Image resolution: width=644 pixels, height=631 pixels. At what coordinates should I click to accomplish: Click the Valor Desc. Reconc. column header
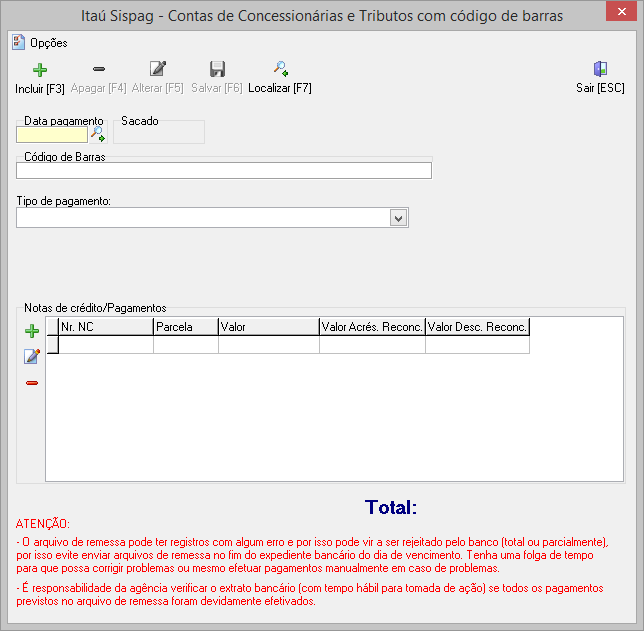[477, 327]
